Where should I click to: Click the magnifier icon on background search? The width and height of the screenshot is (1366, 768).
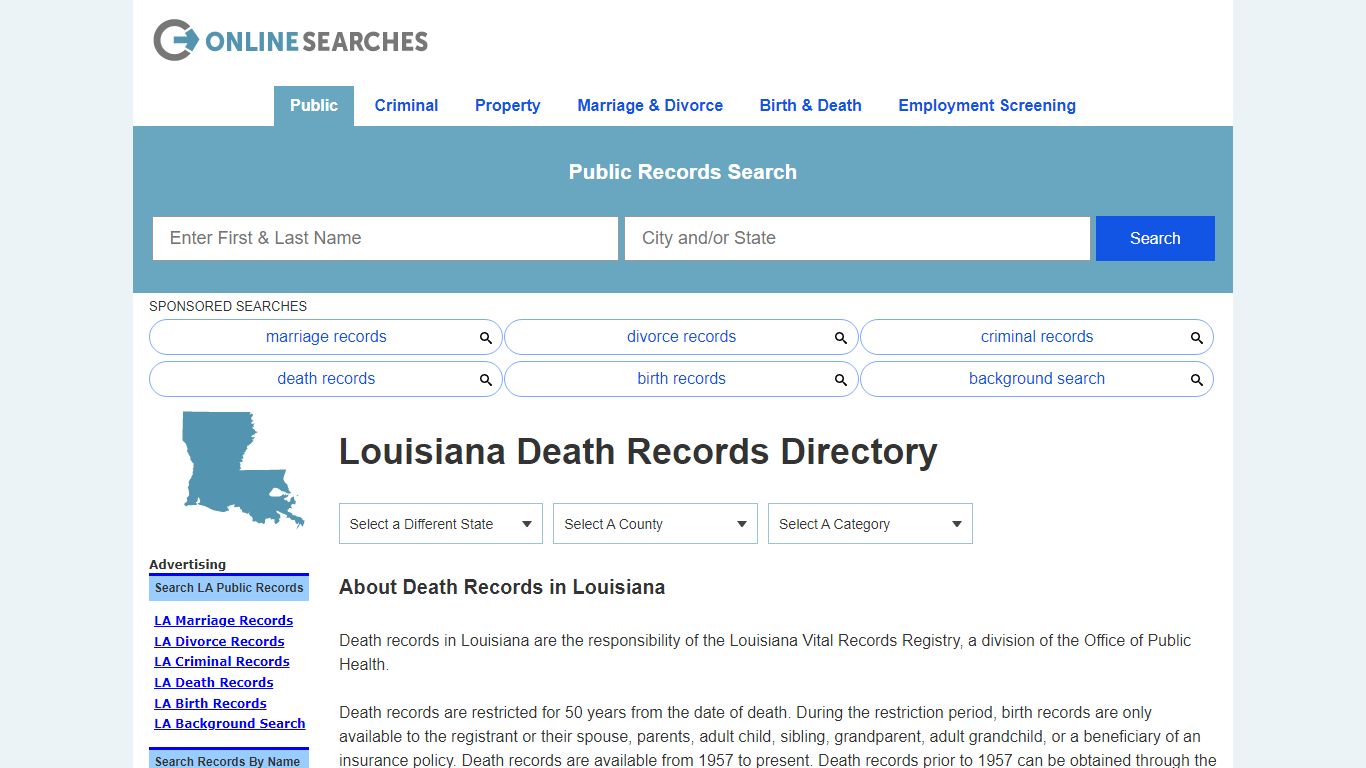coord(1197,380)
